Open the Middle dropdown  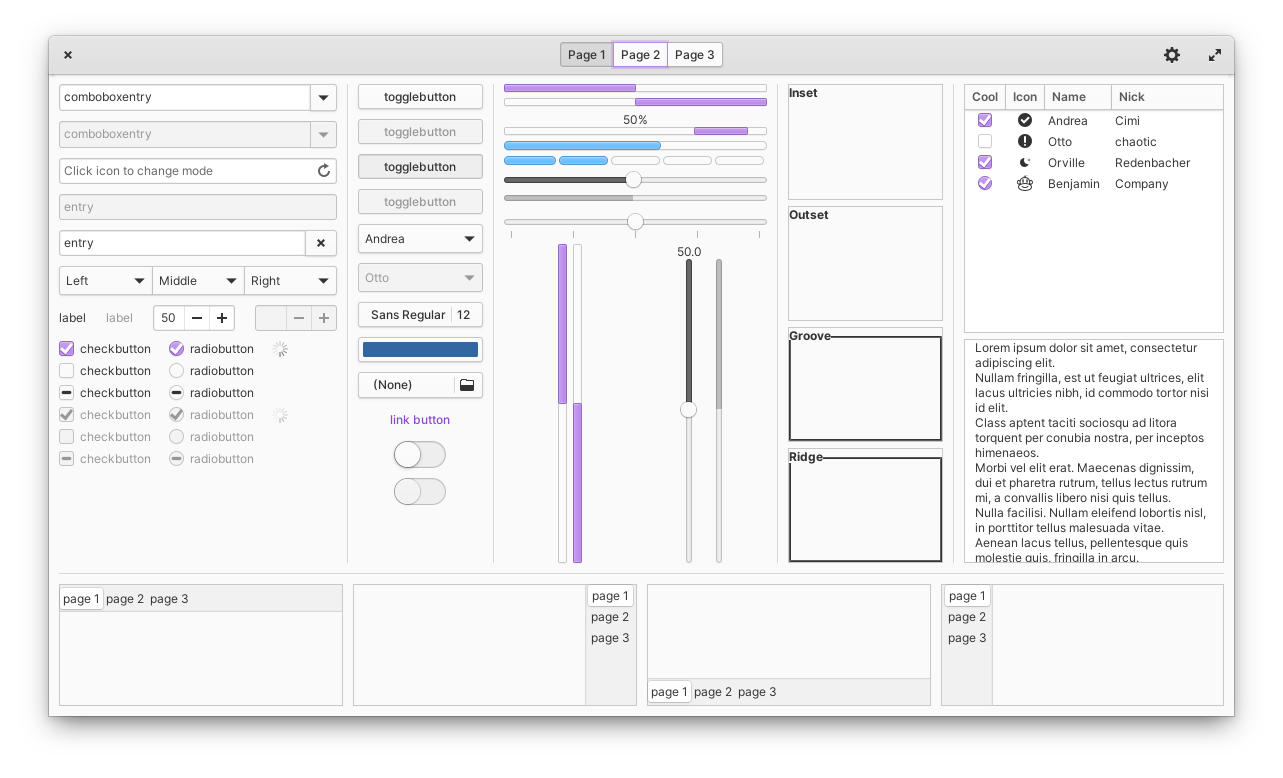coord(199,281)
